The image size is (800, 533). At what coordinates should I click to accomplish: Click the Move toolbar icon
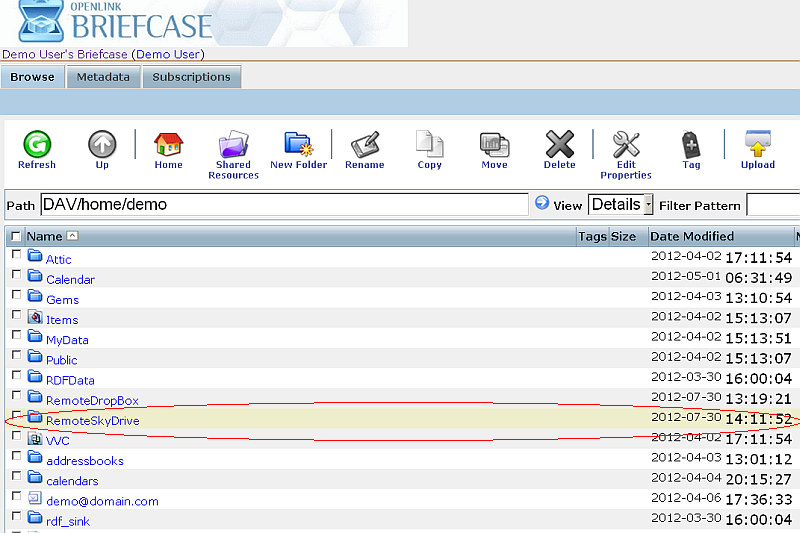click(x=494, y=145)
